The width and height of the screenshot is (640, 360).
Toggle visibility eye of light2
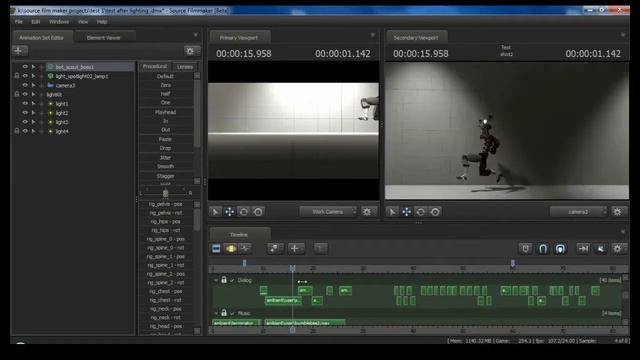(25, 113)
